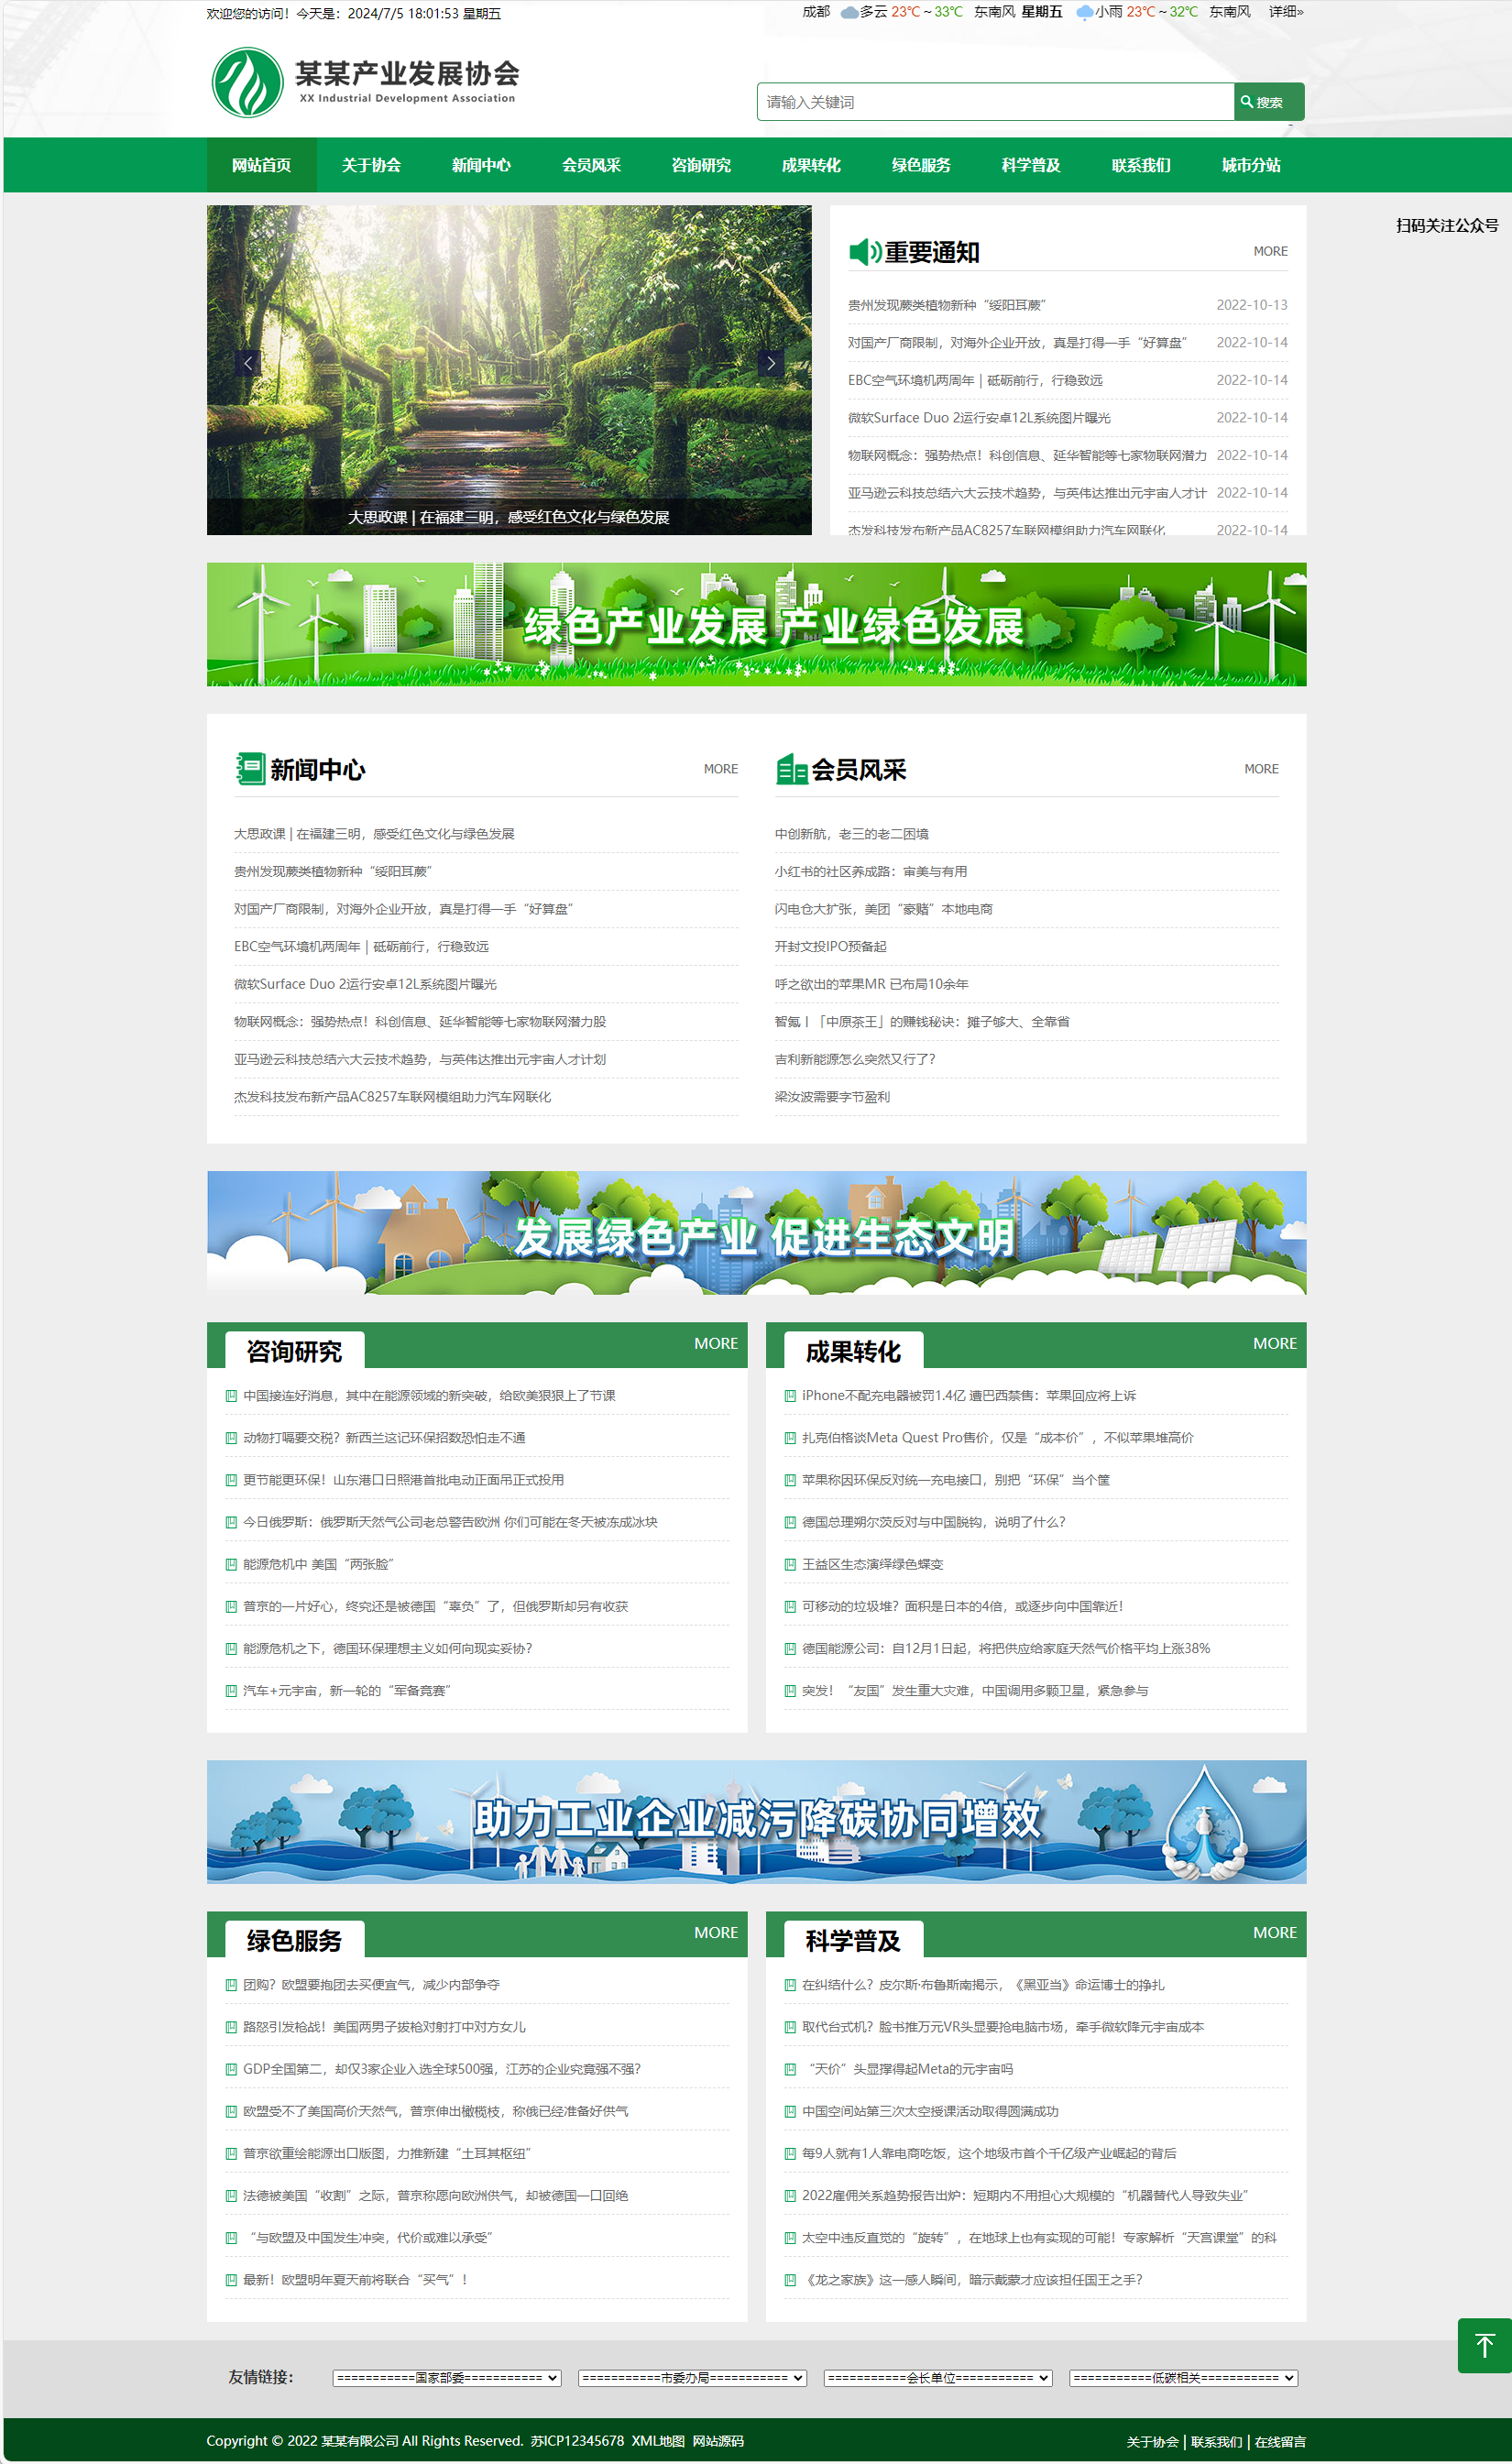
Task: Click footer 关于协会 link
Action: [x=1152, y=2442]
